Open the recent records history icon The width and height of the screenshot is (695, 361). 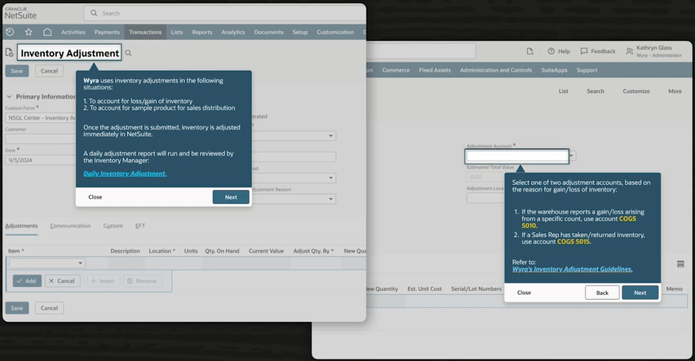click(10, 32)
